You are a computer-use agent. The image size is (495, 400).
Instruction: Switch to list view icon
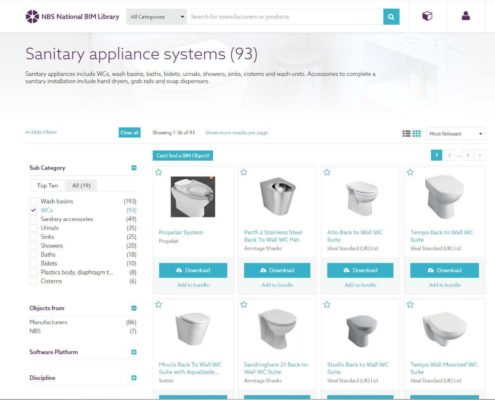pyautogui.click(x=406, y=134)
